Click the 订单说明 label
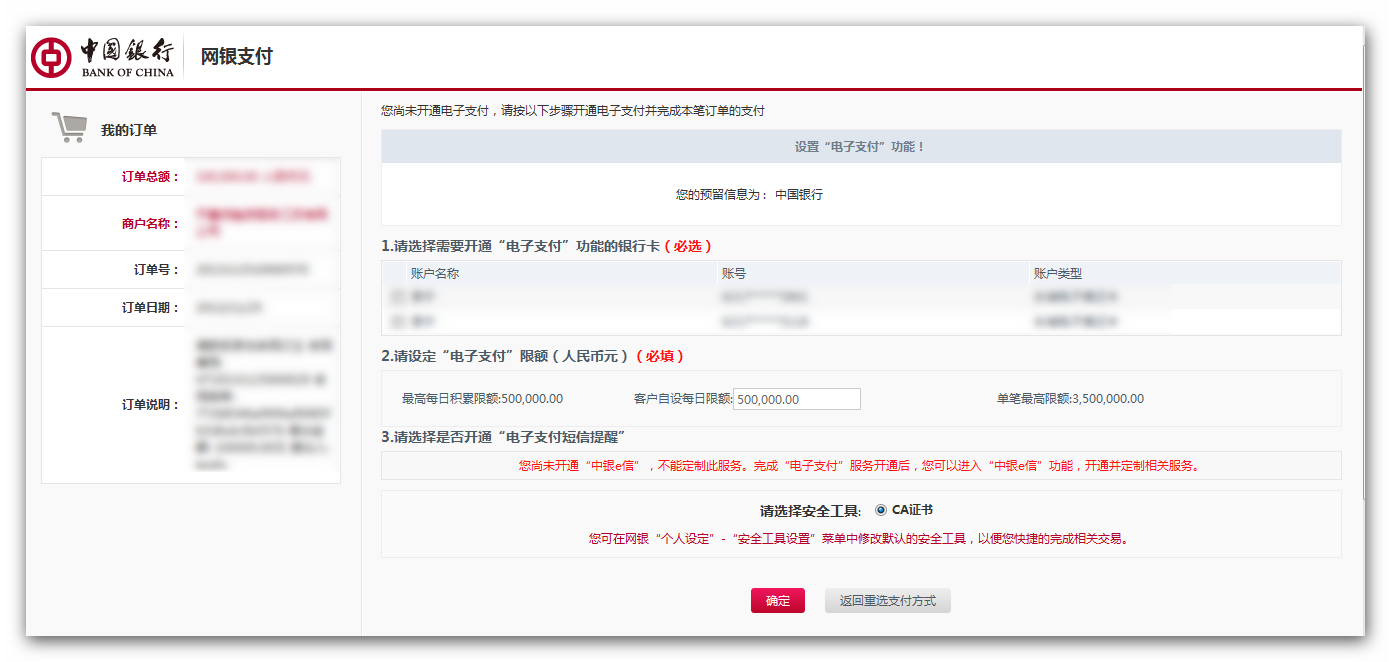Image resolution: width=1391 pixels, height=662 pixels. [150, 405]
